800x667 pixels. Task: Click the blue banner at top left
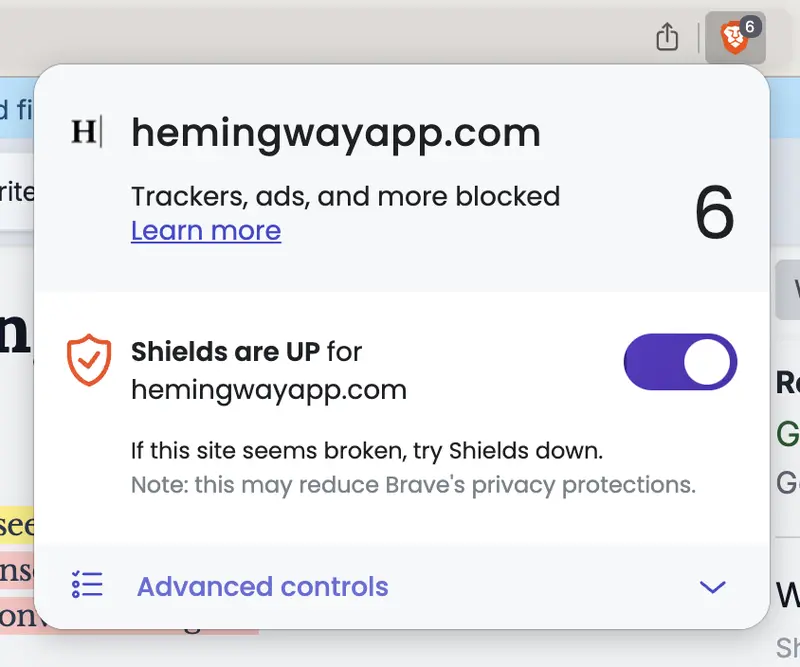point(15,107)
